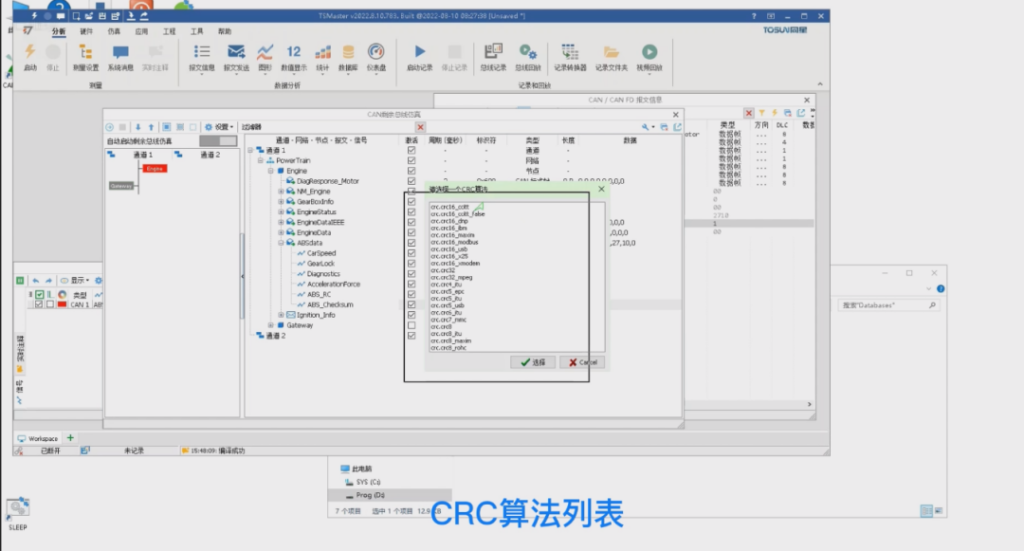Click the Cancel button in CRC dialog
The height and width of the screenshot is (551, 1024).
[x=582, y=362]
